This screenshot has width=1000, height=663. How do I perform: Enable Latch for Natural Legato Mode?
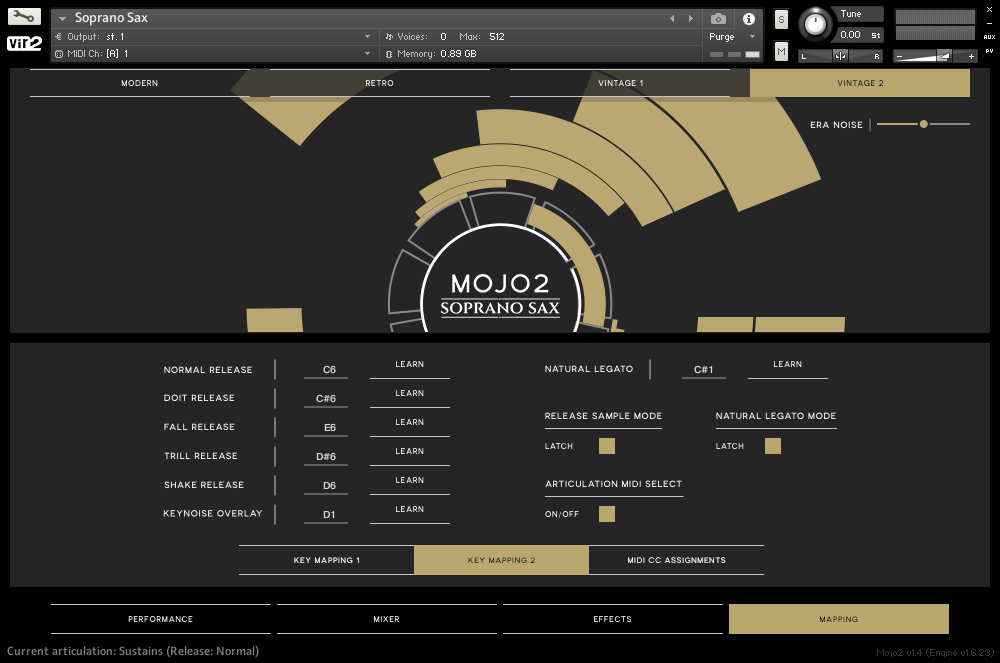coord(772,446)
